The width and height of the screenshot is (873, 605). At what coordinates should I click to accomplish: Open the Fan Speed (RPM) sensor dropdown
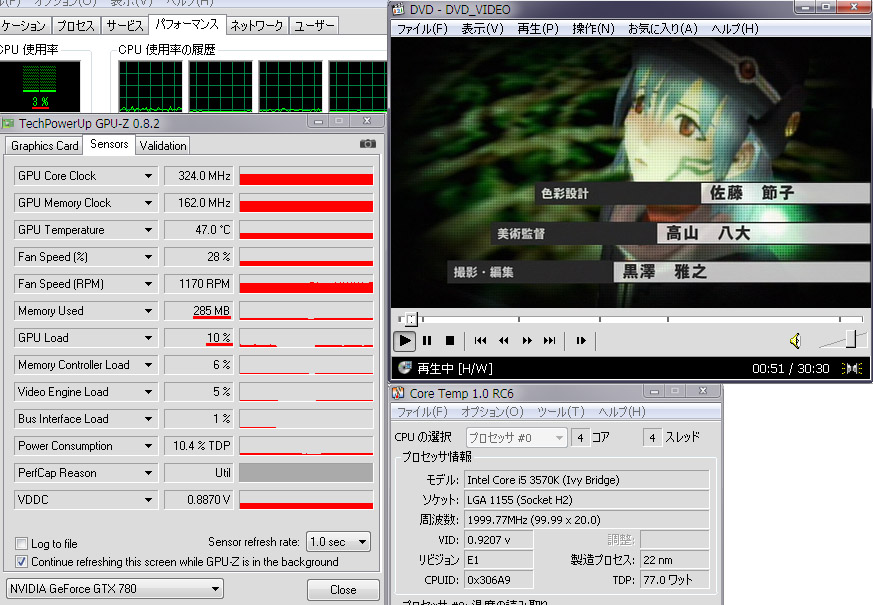[x=148, y=284]
